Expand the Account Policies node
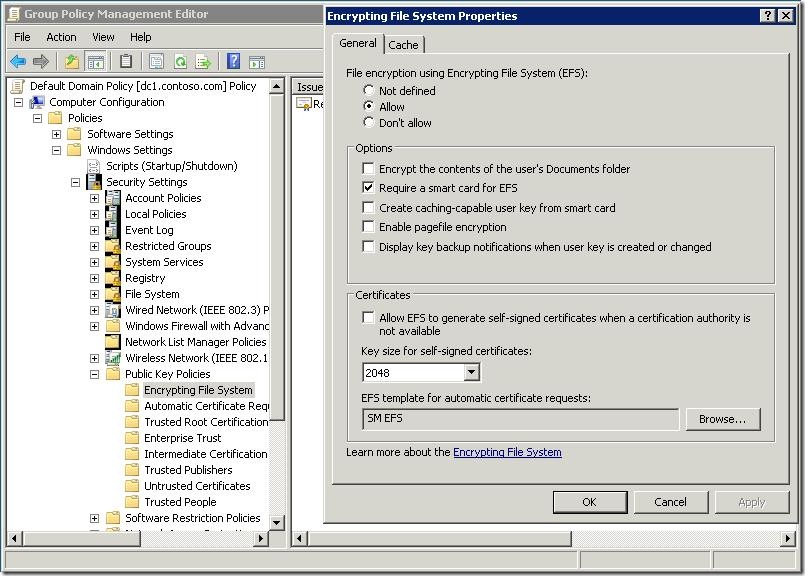Image resolution: width=805 pixels, height=576 pixels. tap(94, 198)
